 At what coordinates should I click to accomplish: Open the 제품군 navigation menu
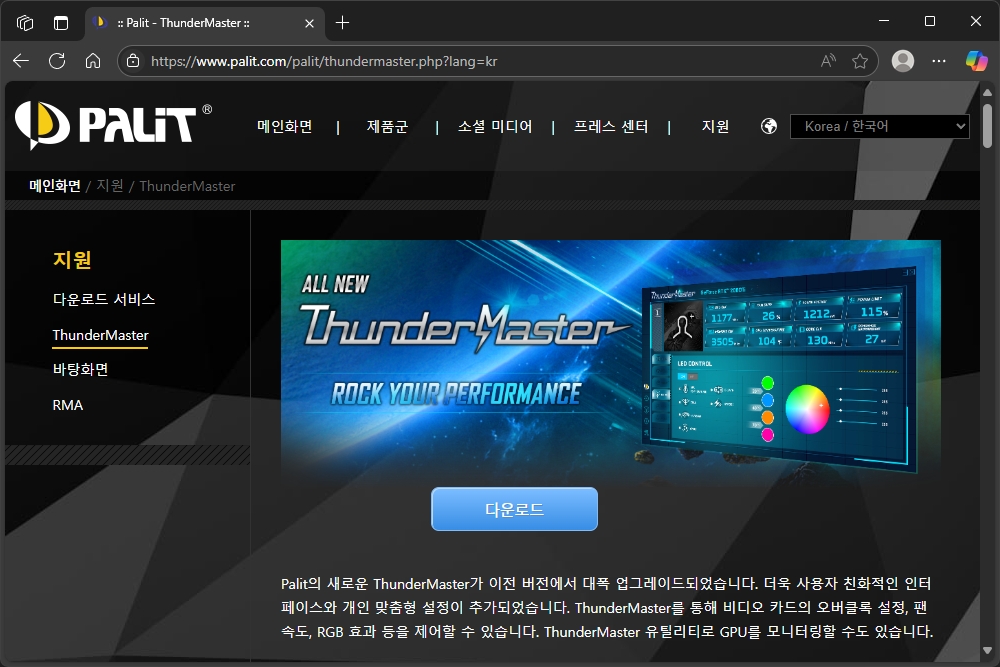pyautogui.click(x=387, y=126)
